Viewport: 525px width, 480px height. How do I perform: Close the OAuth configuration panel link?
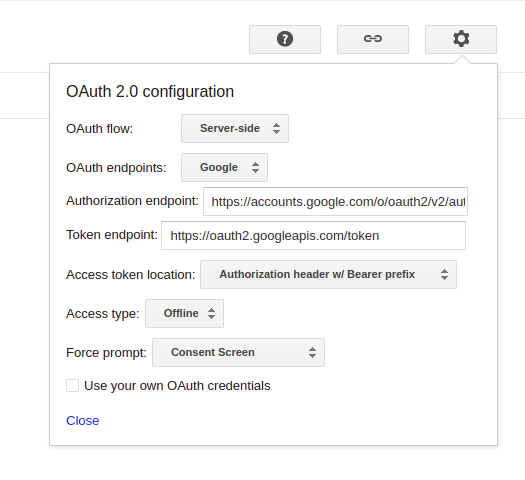click(83, 421)
